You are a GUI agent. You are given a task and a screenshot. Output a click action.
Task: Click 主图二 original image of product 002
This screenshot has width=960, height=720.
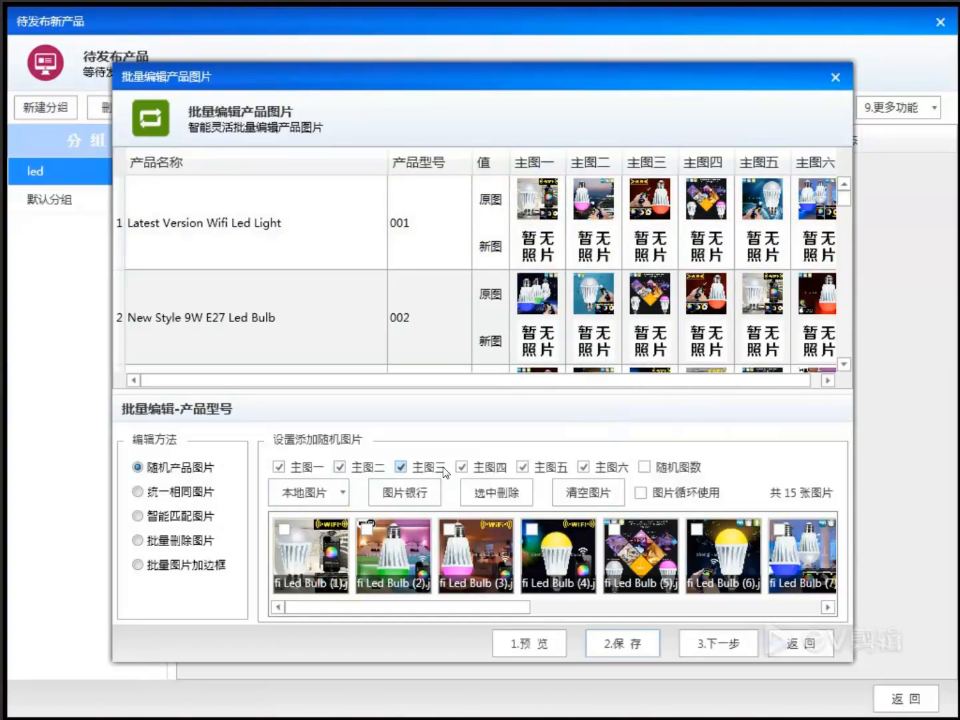pyautogui.click(x=594, y=294)
